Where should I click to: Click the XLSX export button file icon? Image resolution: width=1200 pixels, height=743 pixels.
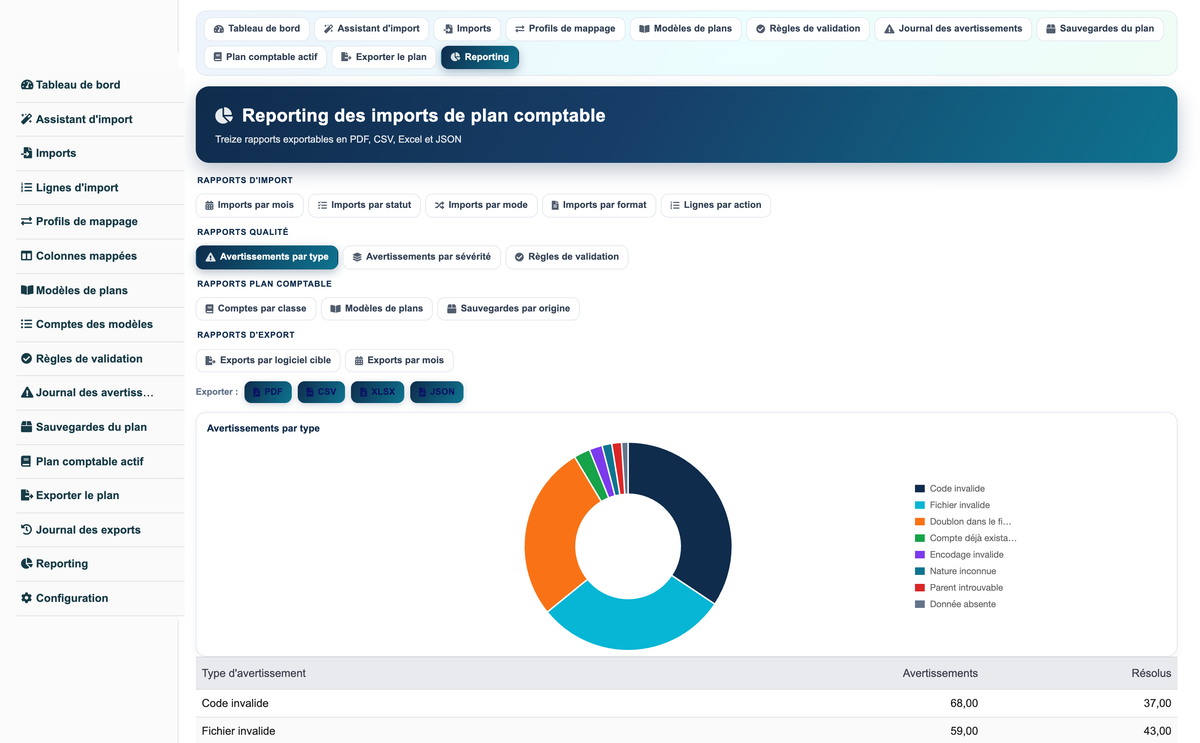point(364,392)
